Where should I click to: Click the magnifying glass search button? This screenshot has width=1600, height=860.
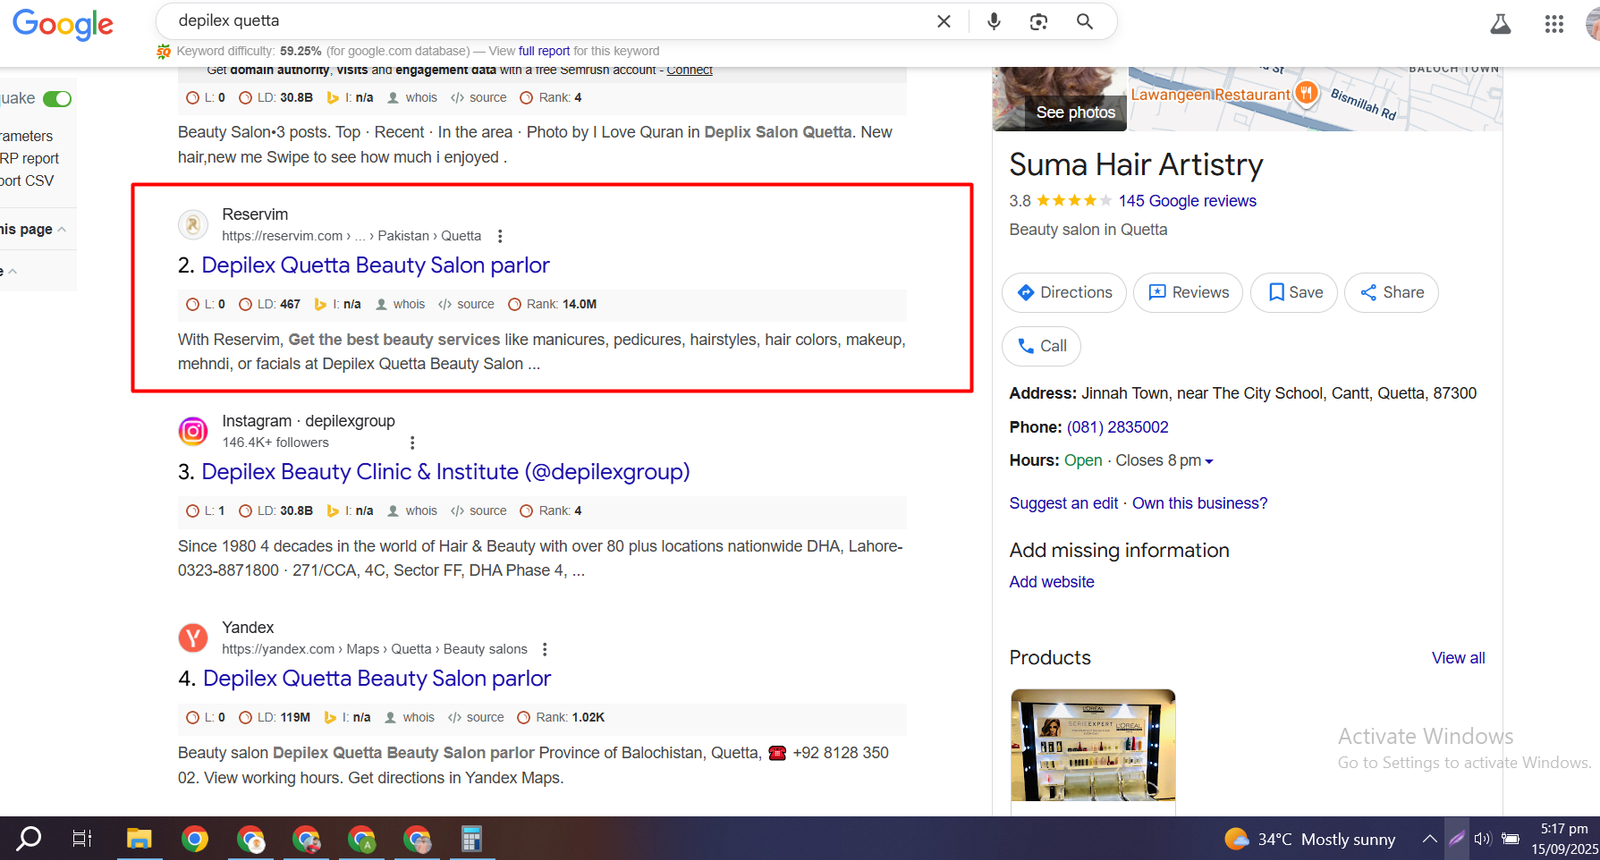click(1084, 21)
